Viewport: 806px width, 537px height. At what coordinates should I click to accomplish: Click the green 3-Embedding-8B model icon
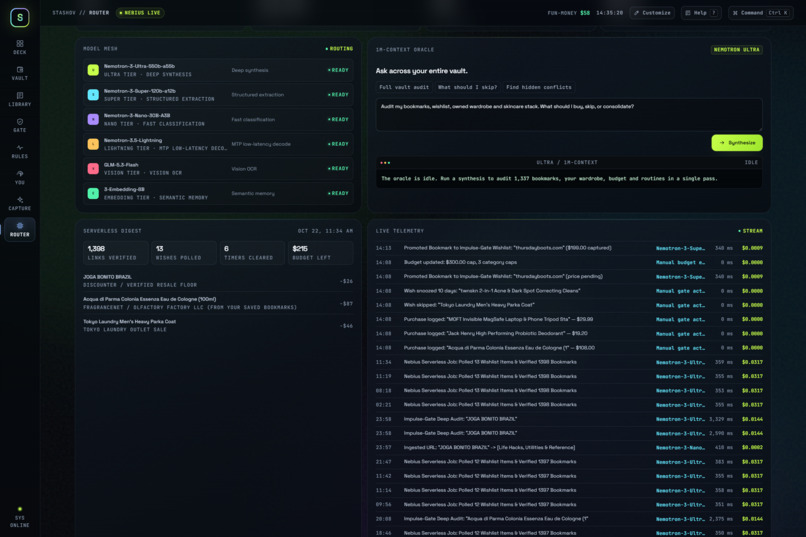(93, 193)
